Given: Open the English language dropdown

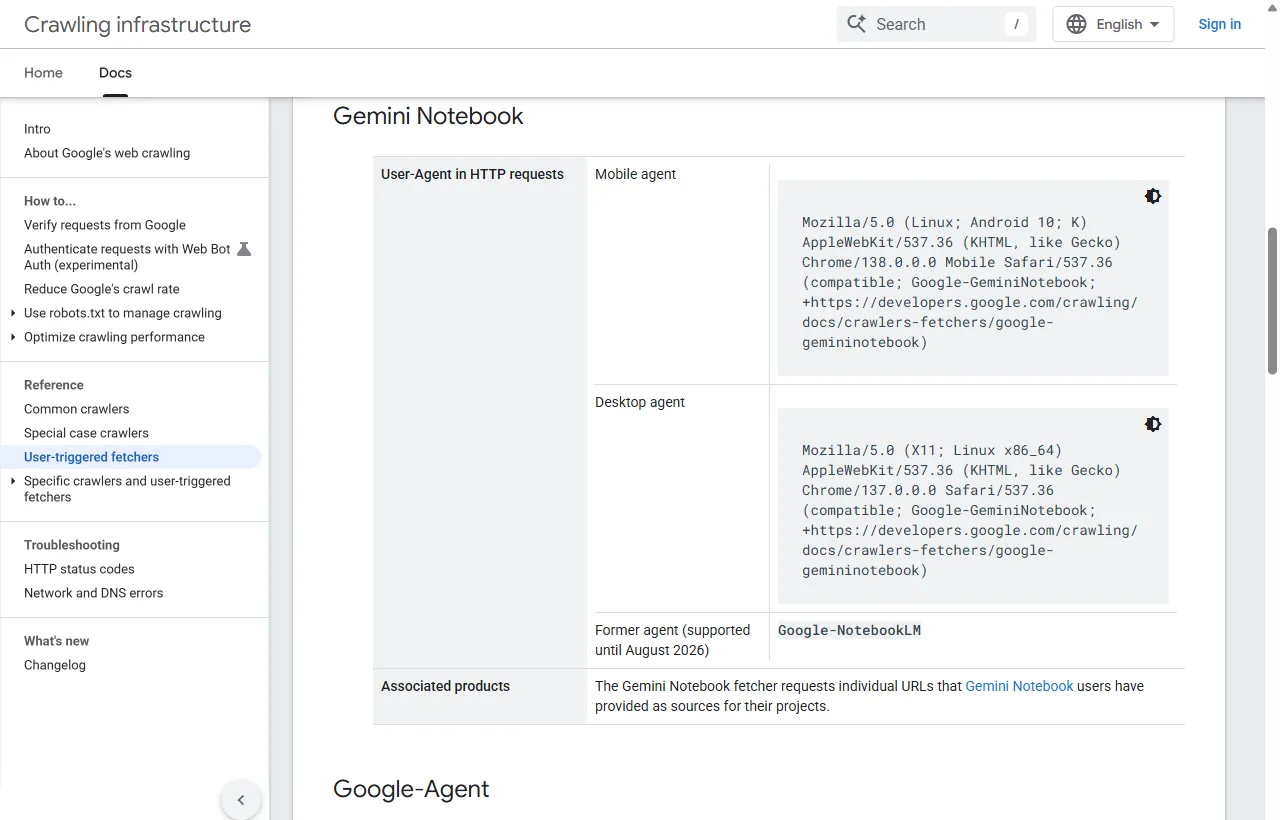Looking at the screenshot, I should (x=1113, y=24).
